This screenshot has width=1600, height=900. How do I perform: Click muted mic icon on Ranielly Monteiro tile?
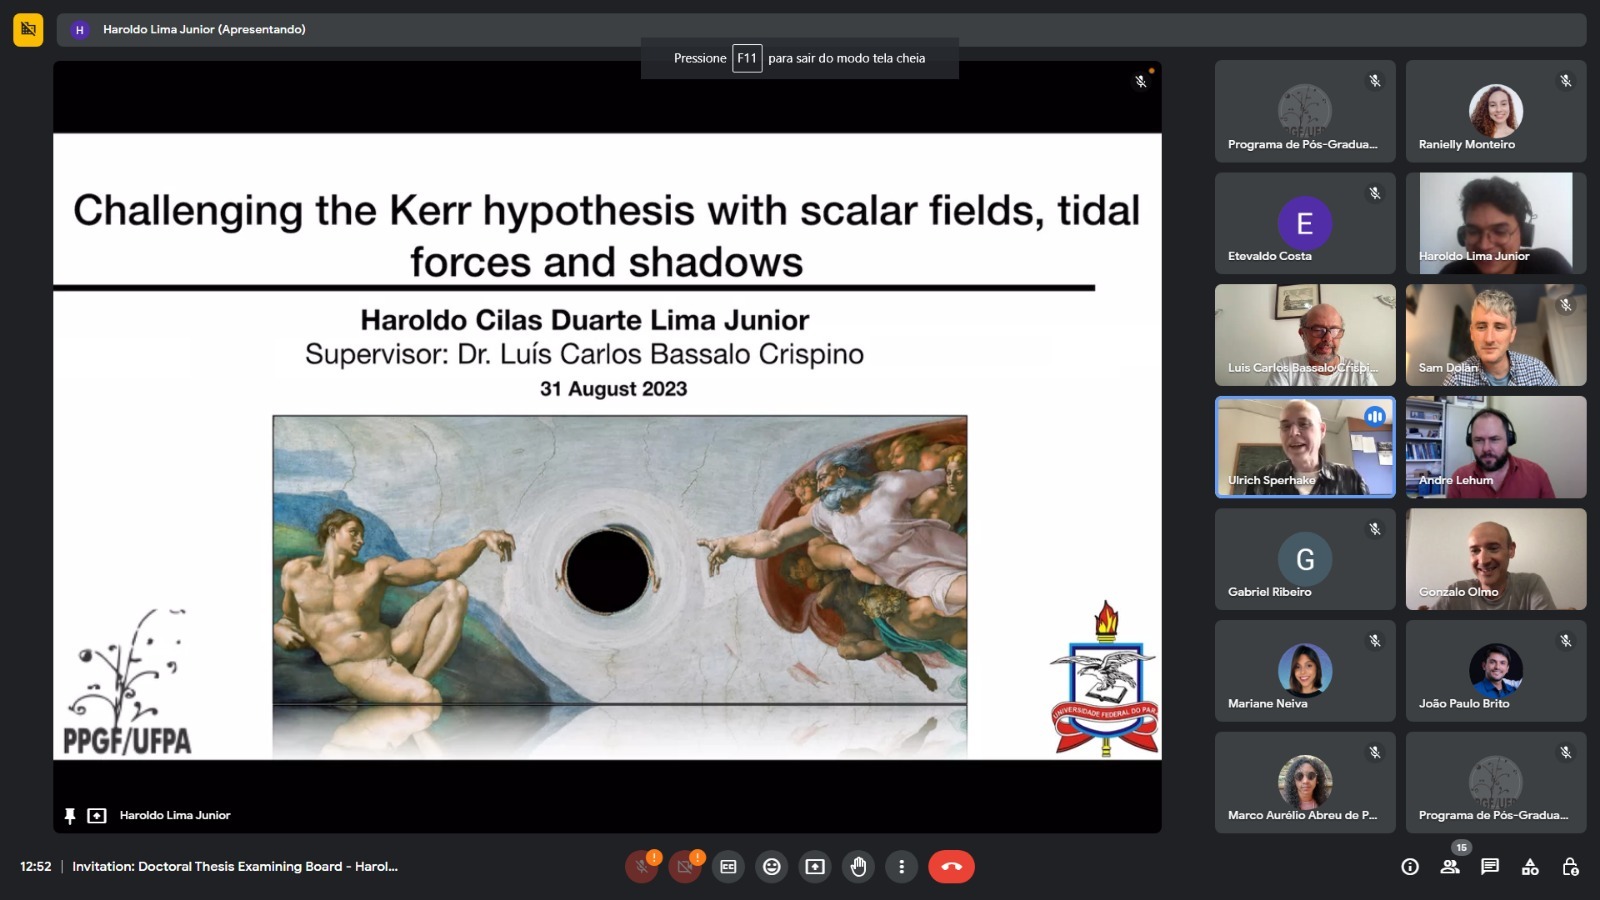tap(1566, 81)
